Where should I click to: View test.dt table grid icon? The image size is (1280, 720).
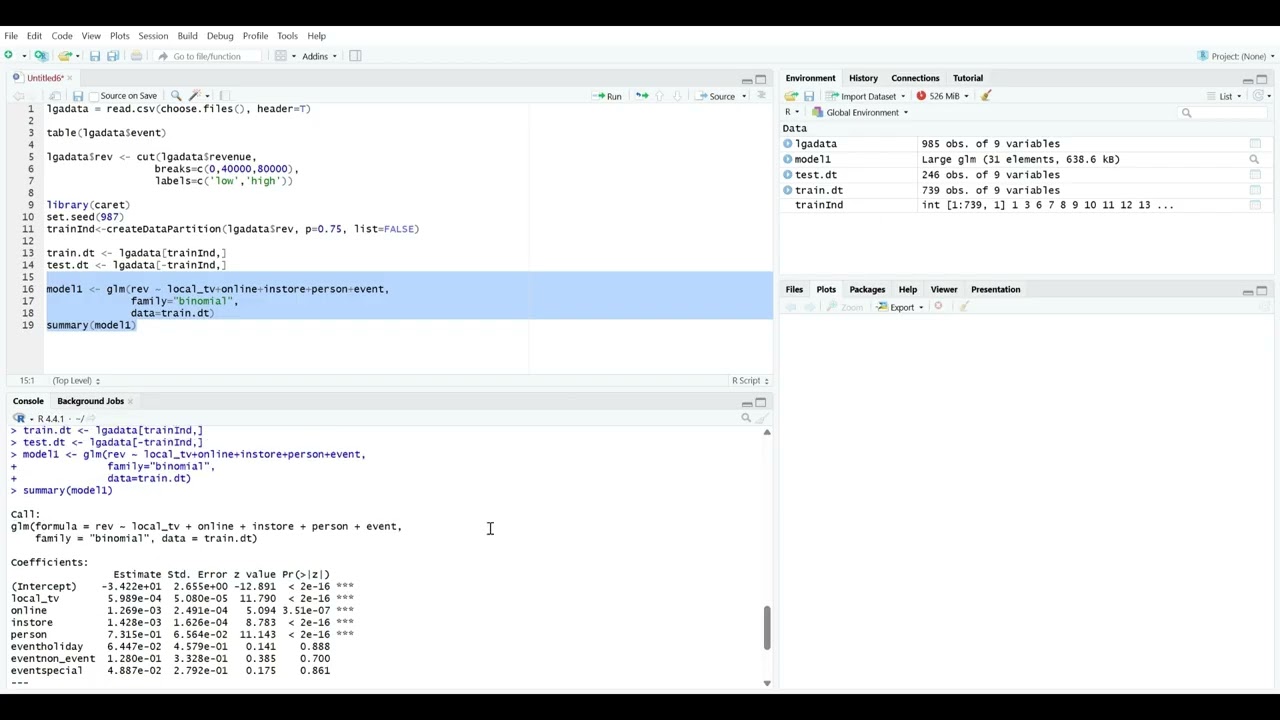click(x=1254, y=175)
